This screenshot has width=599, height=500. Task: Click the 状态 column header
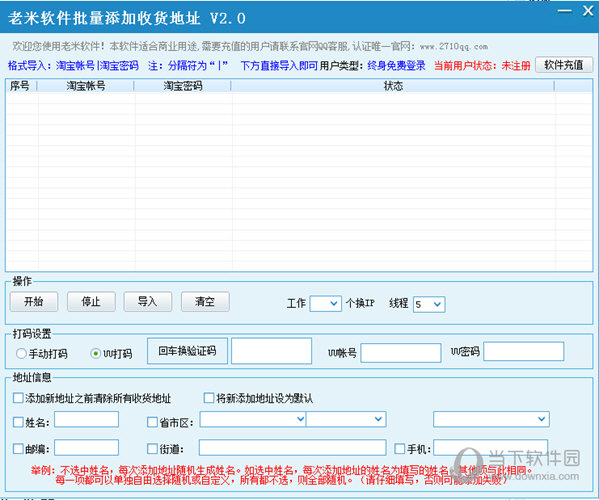(x=393, y=86)
